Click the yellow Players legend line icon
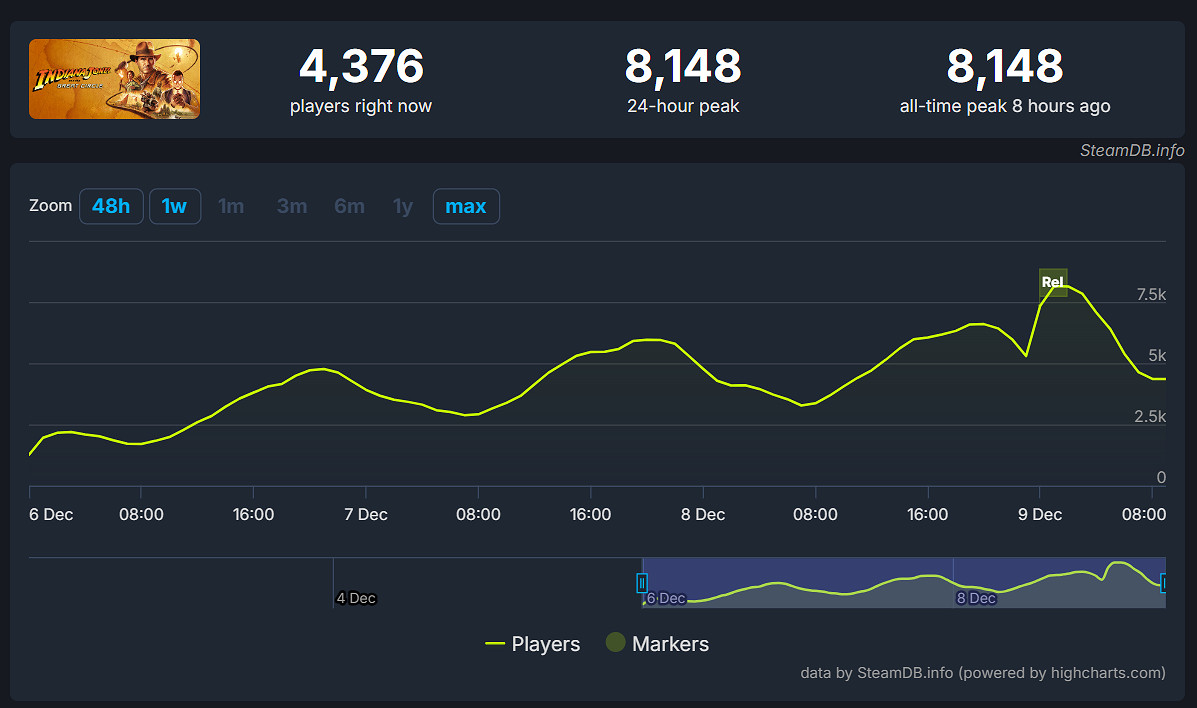 point(495,644)
